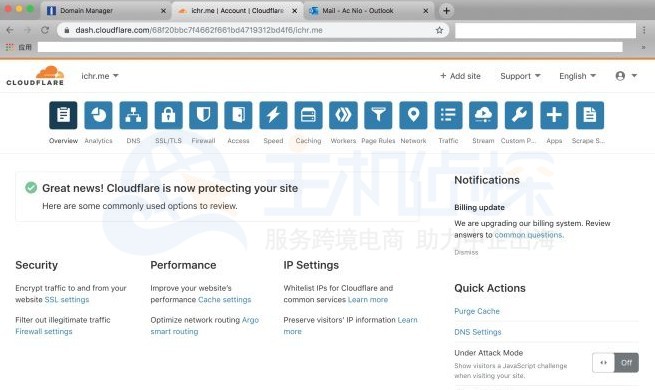Open the Speed lightning icon

pos(273,115)
